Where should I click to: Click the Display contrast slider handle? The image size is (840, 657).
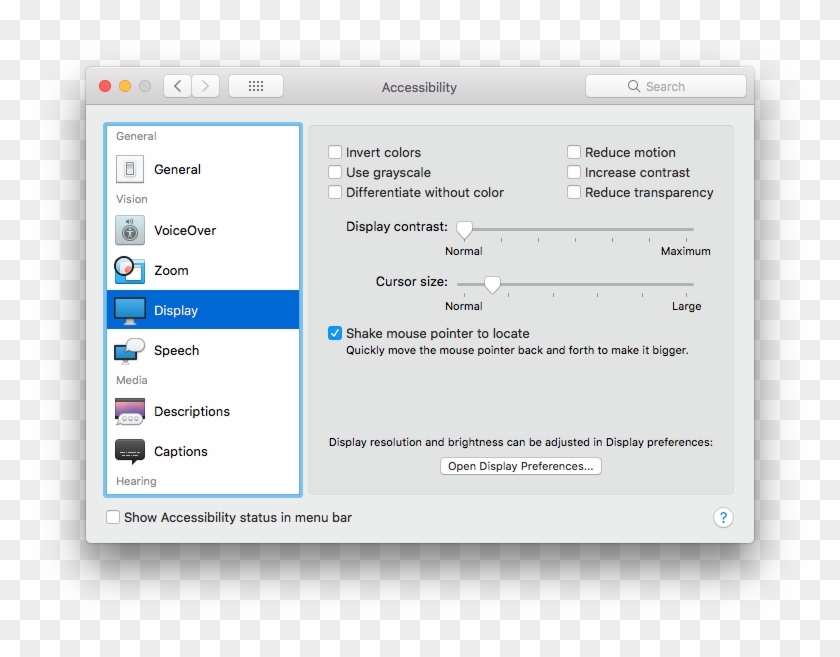(x=463, y=230)
